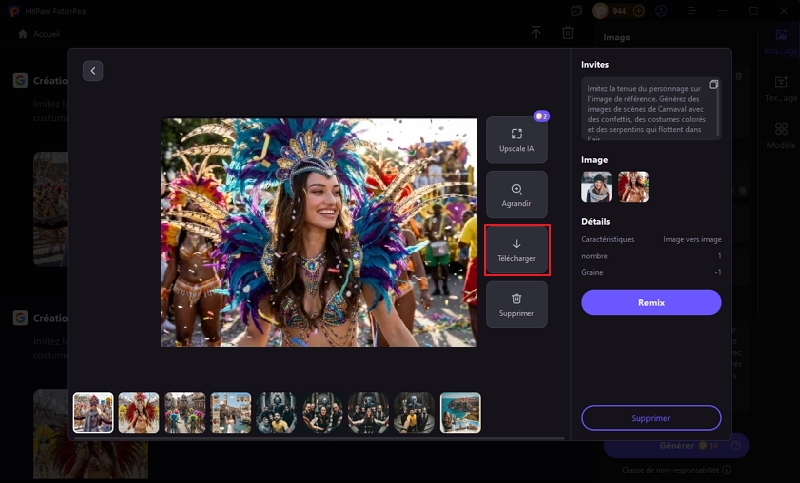Viewport: 800px width, 483px height.
Task: Open the eighth fisheye selfie thumbnail
Action: click(x=414, y=413)
